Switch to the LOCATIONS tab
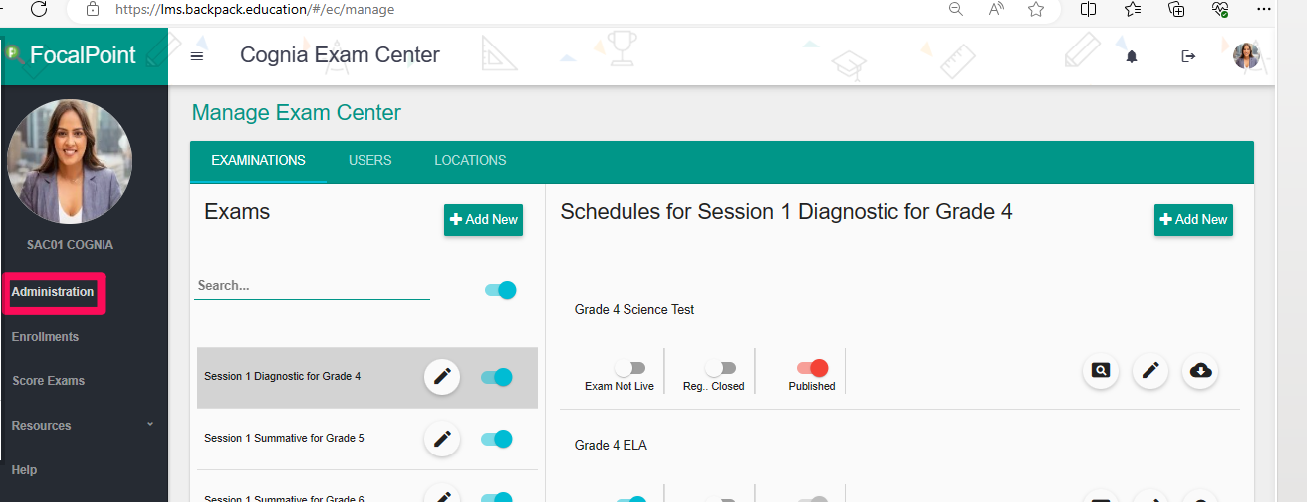This screenshot has width=1307, height=502. pos(470,160)
